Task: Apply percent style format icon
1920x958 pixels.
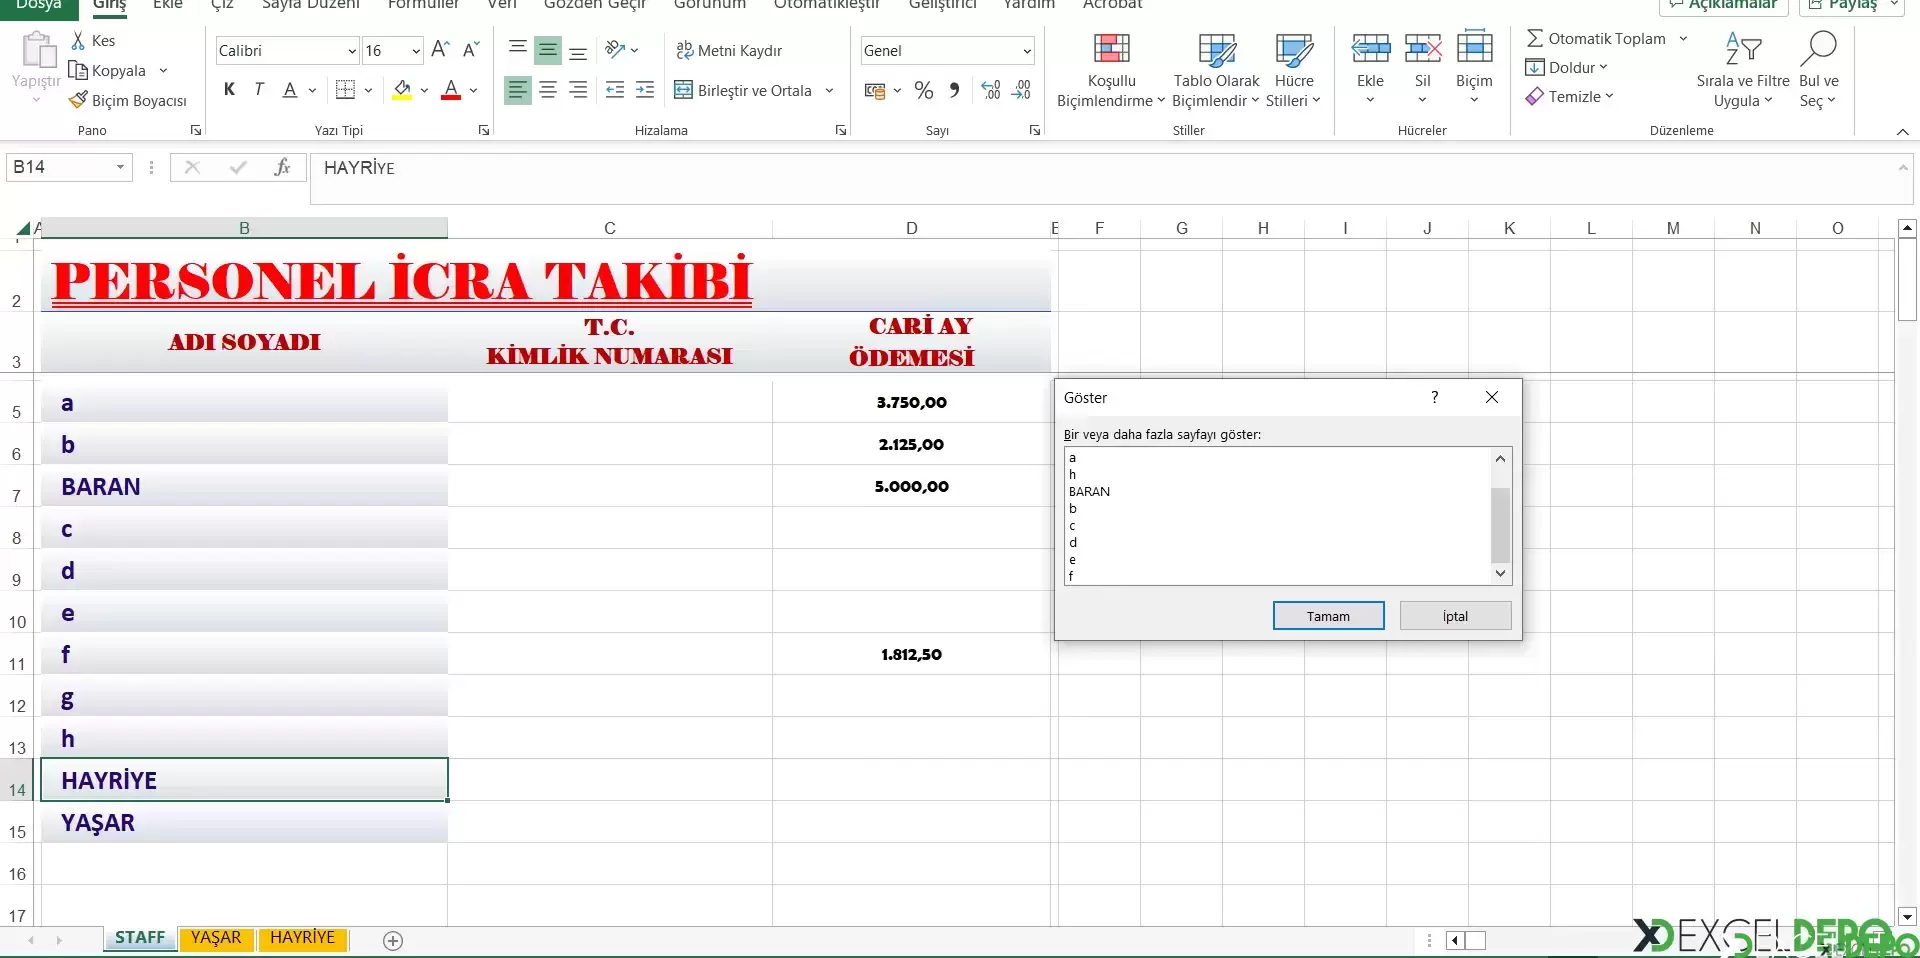Action: (x=924, y=90)
